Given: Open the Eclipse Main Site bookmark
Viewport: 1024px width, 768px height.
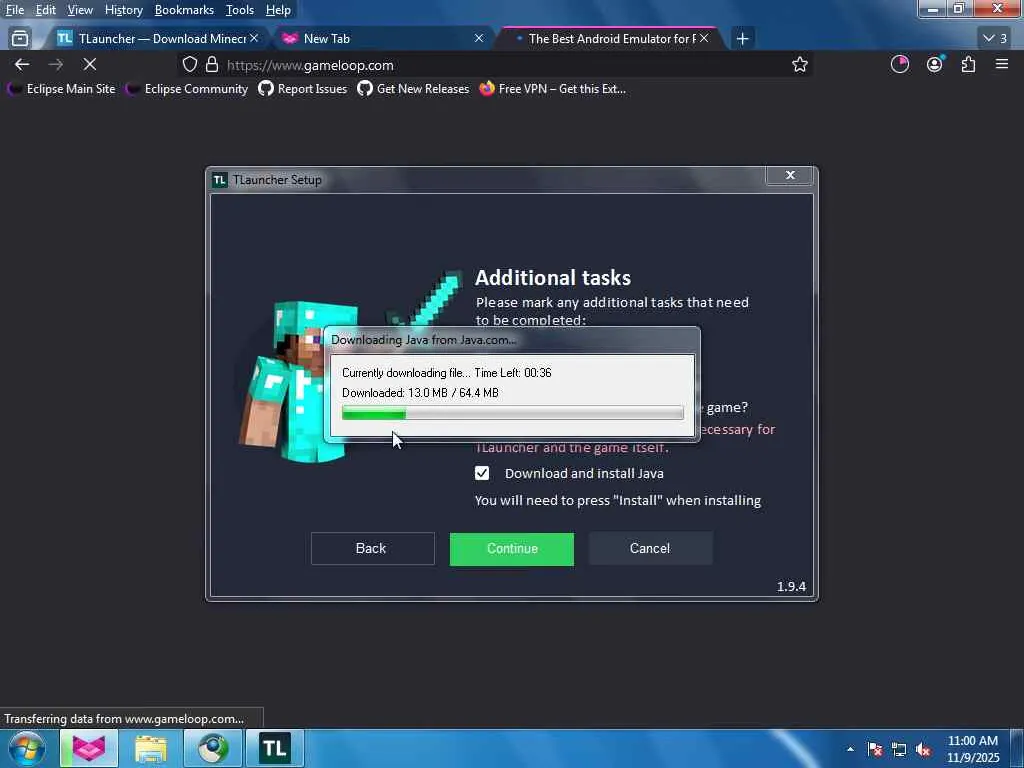Looking at the screenshot, I should pos(61,89).
